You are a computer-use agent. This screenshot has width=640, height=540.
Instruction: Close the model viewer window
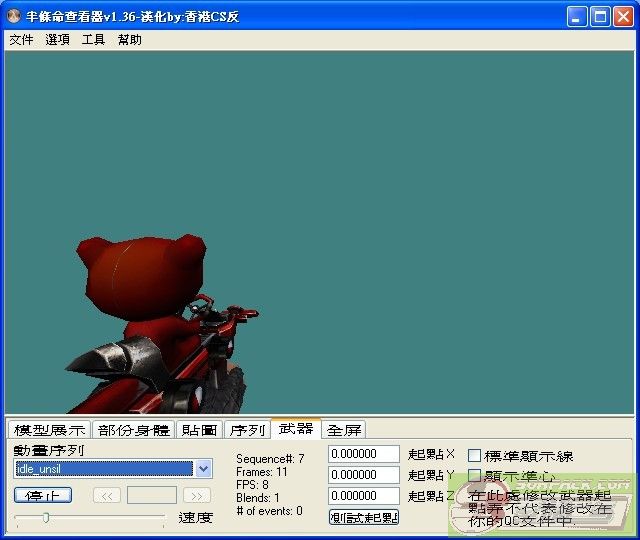tap(624, 16)
